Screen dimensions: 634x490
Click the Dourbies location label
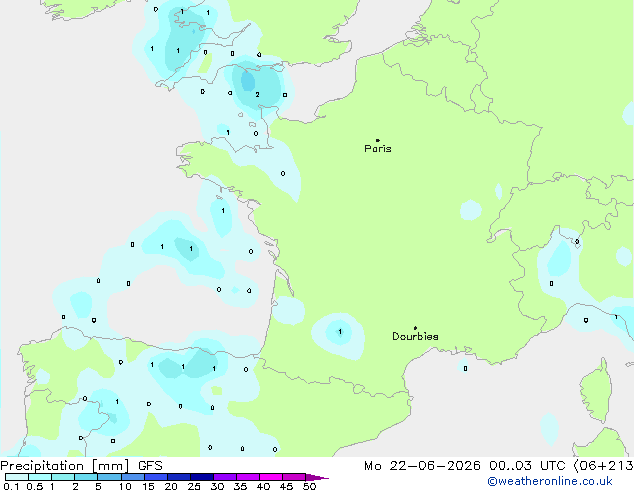[415, 336]
